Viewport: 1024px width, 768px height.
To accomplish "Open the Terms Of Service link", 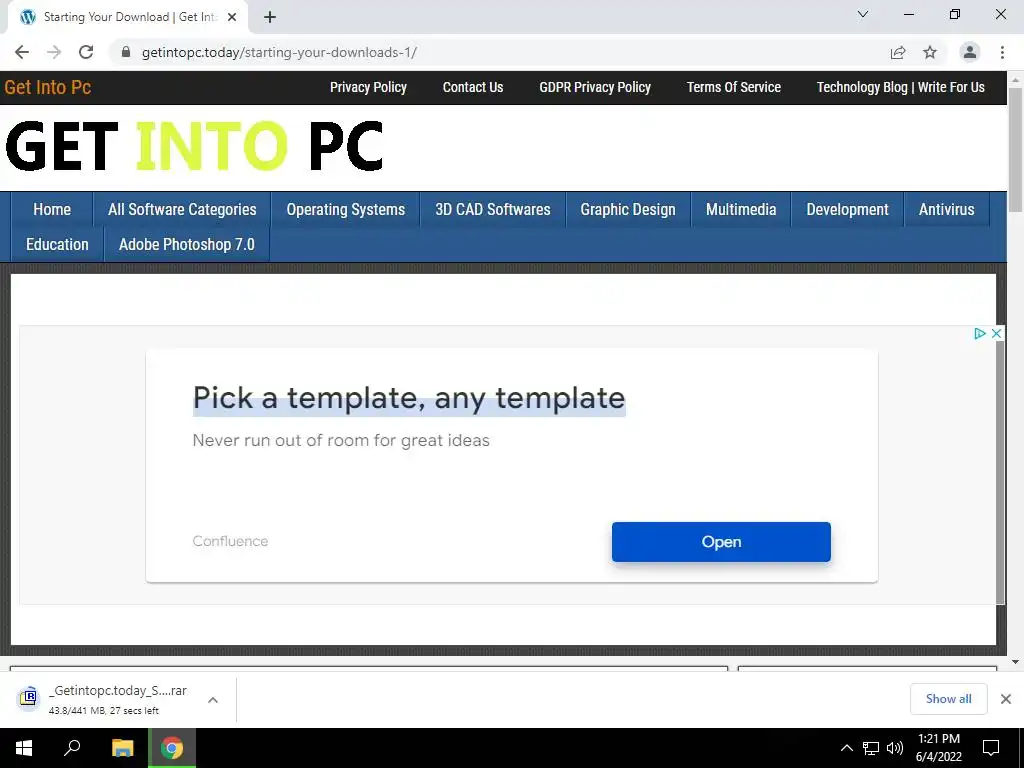I will (x=733, y=88).
